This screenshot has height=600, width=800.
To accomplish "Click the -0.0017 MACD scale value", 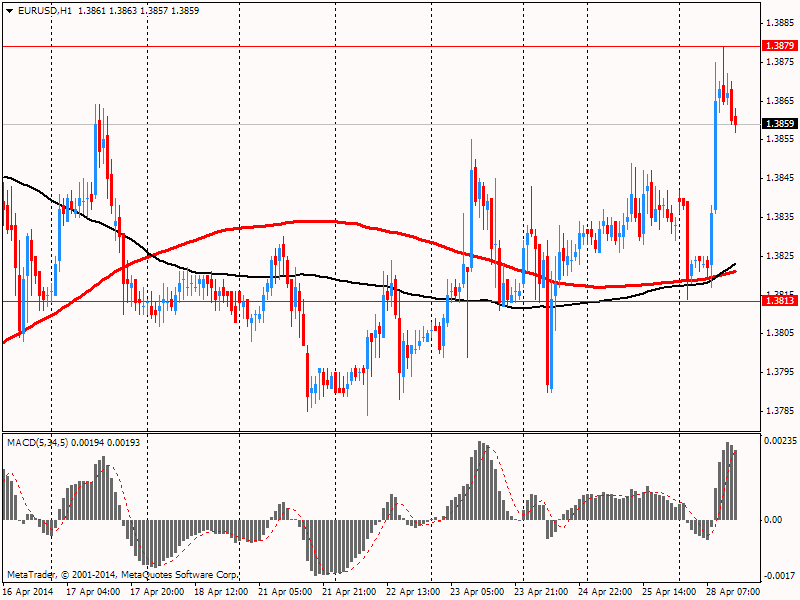I will (779, 576).
